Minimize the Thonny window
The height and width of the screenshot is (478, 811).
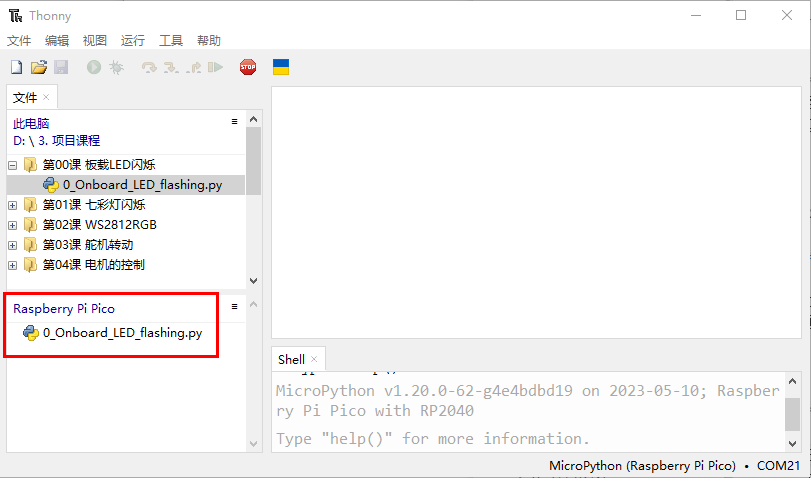click(696, 16)
